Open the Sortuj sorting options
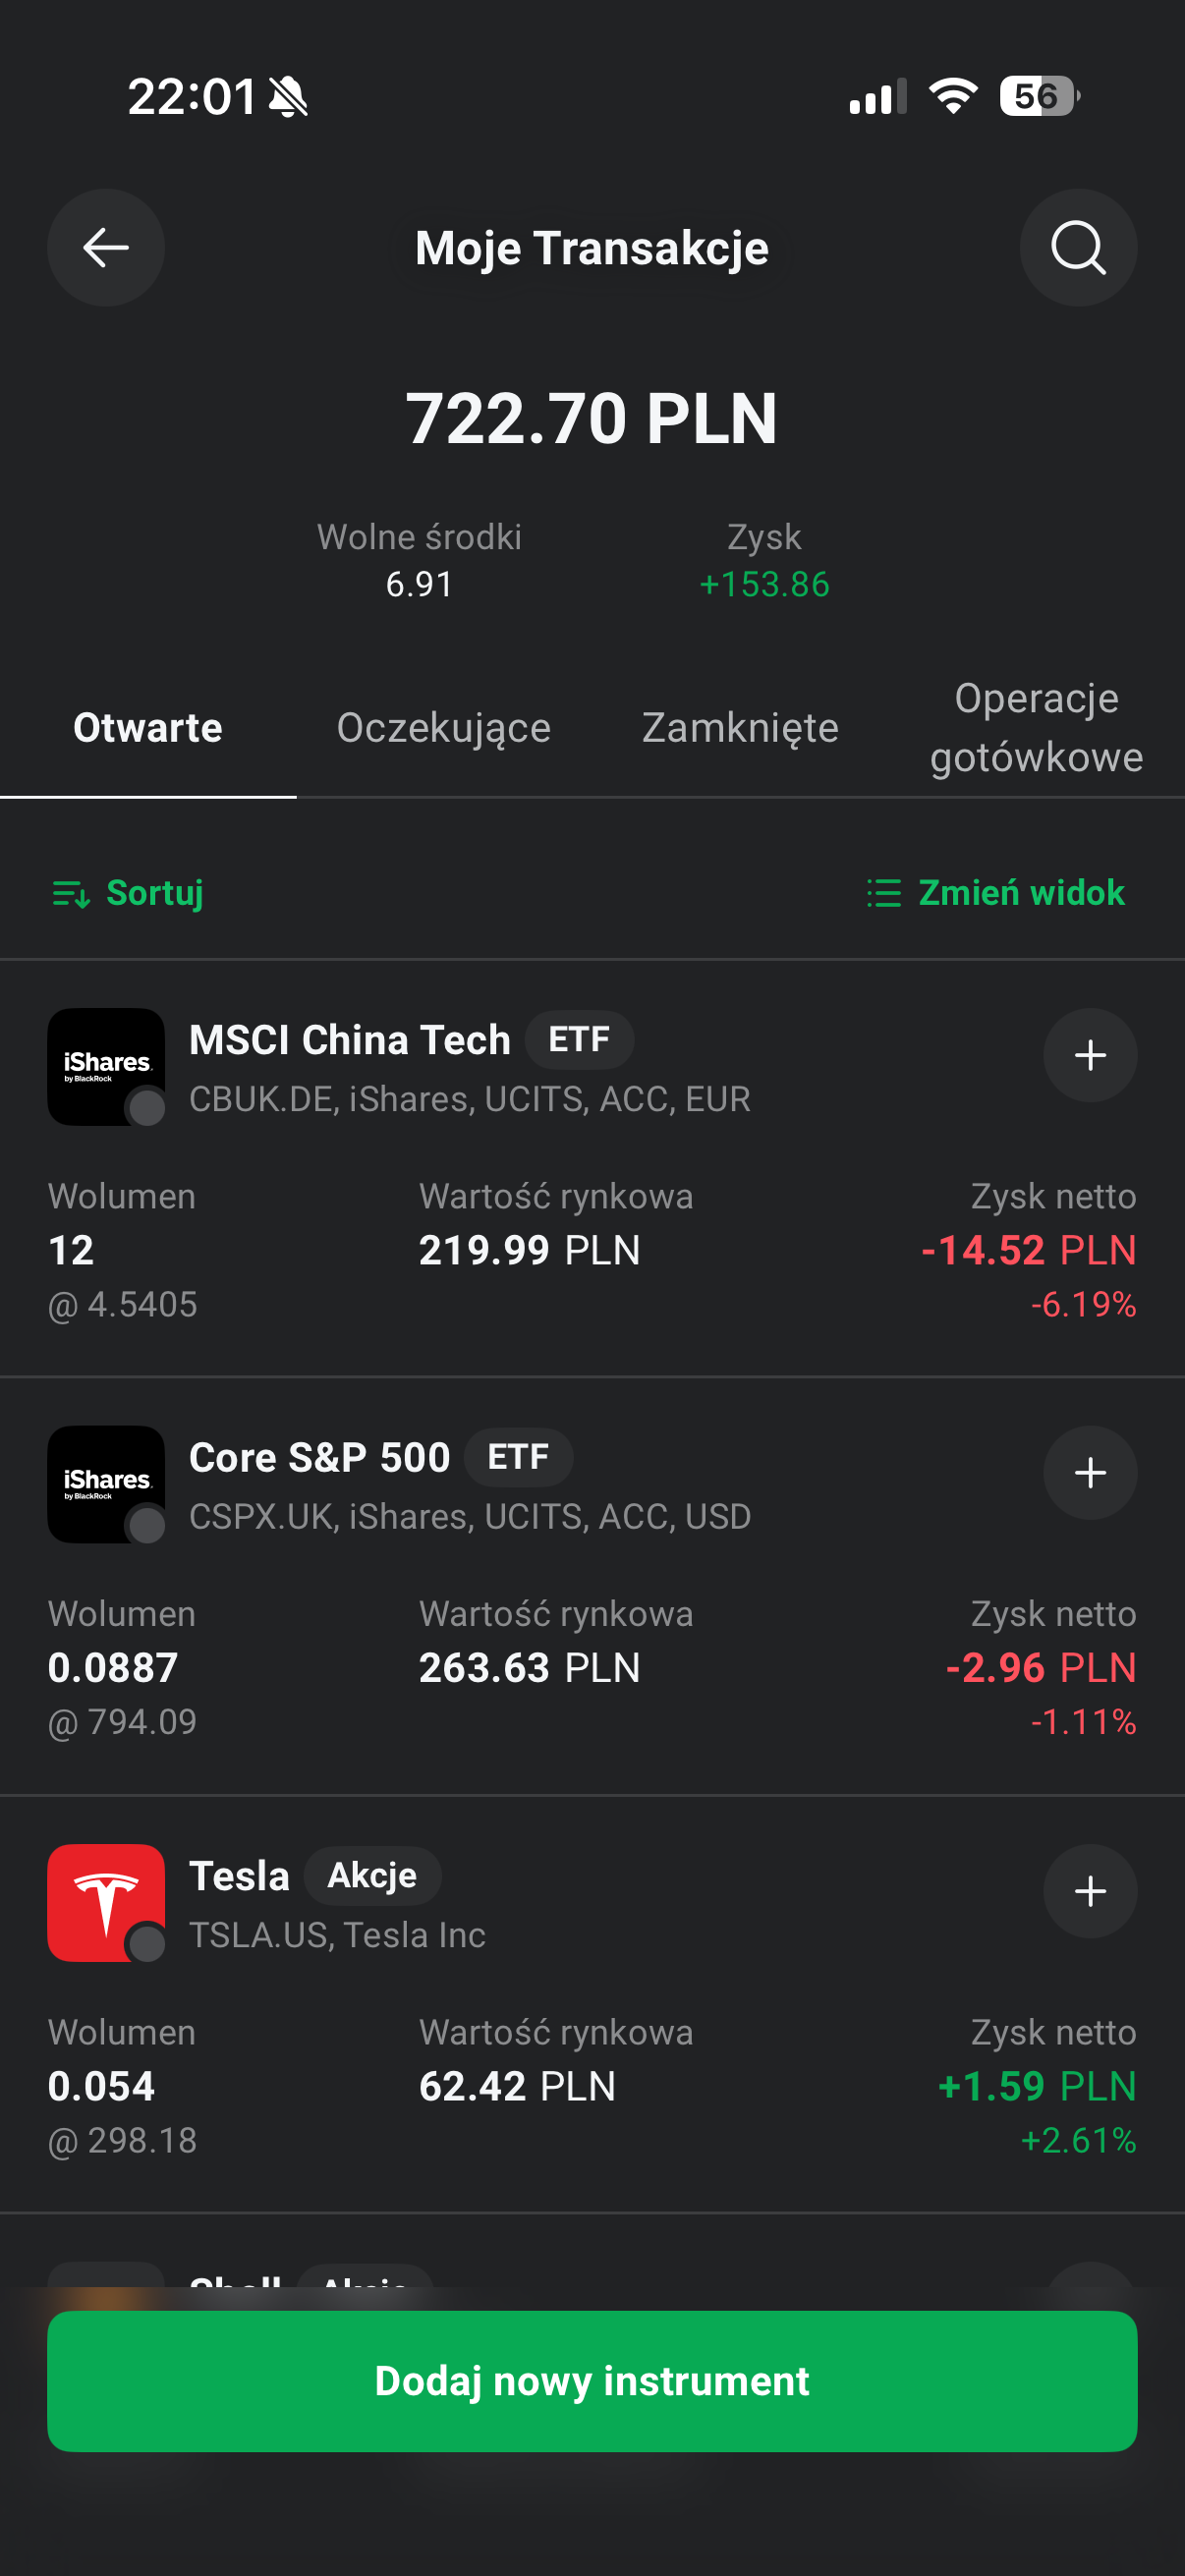The height and width of the screenshot is (2576, 1185). pyautogui.click(x=128, y=892)
